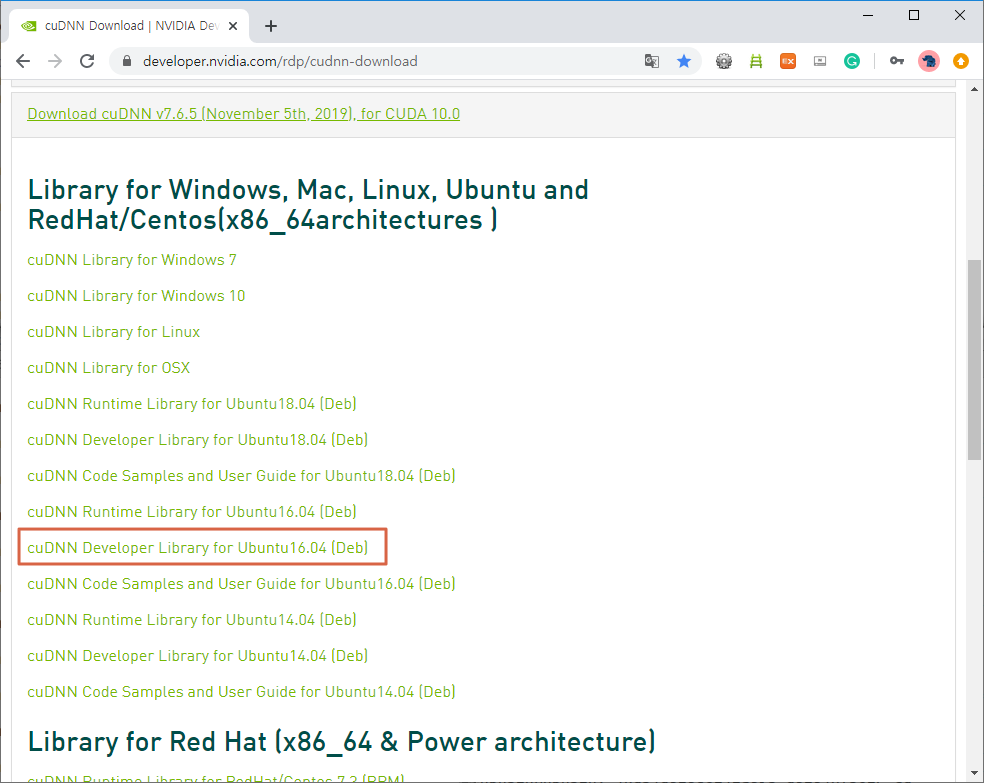Screen dimensions: 984x783
Task: Download cuDNN Library for Windows 10
Action: (136, 296)
